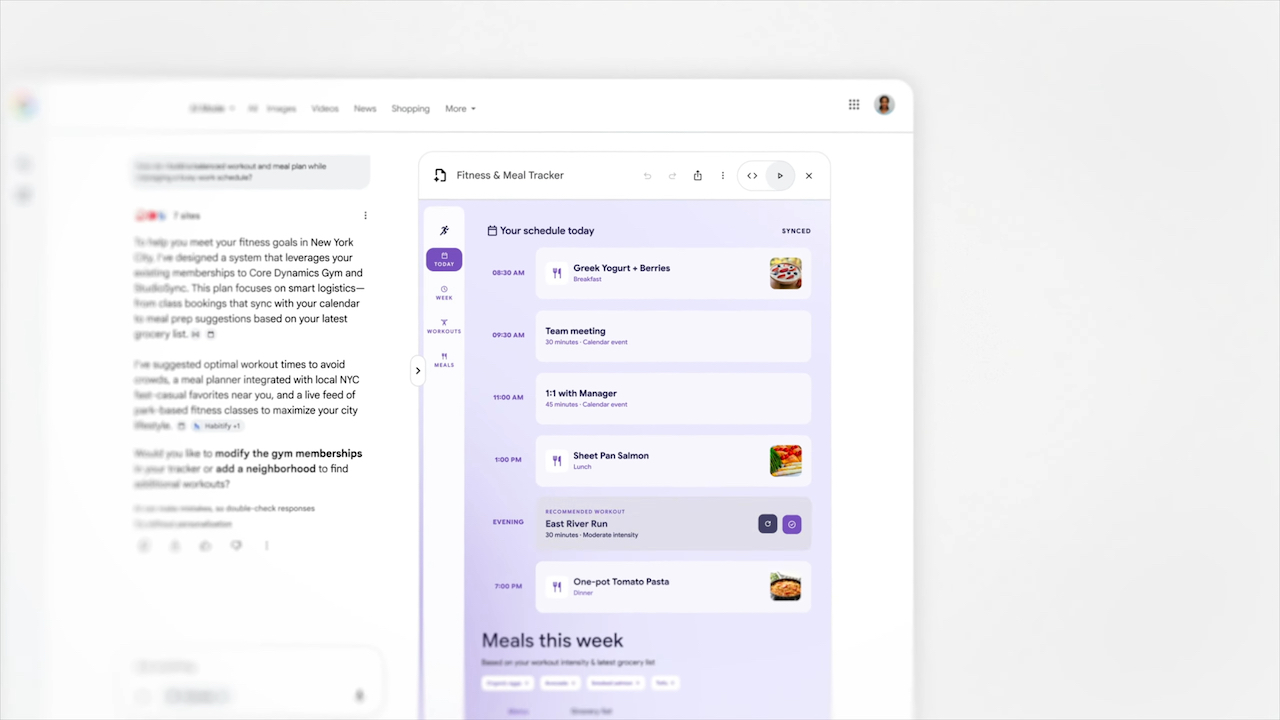Click the Fitness & Meal Tracker app icon
The width and height of the screenshot is (1280, 720).
(440, 175)
